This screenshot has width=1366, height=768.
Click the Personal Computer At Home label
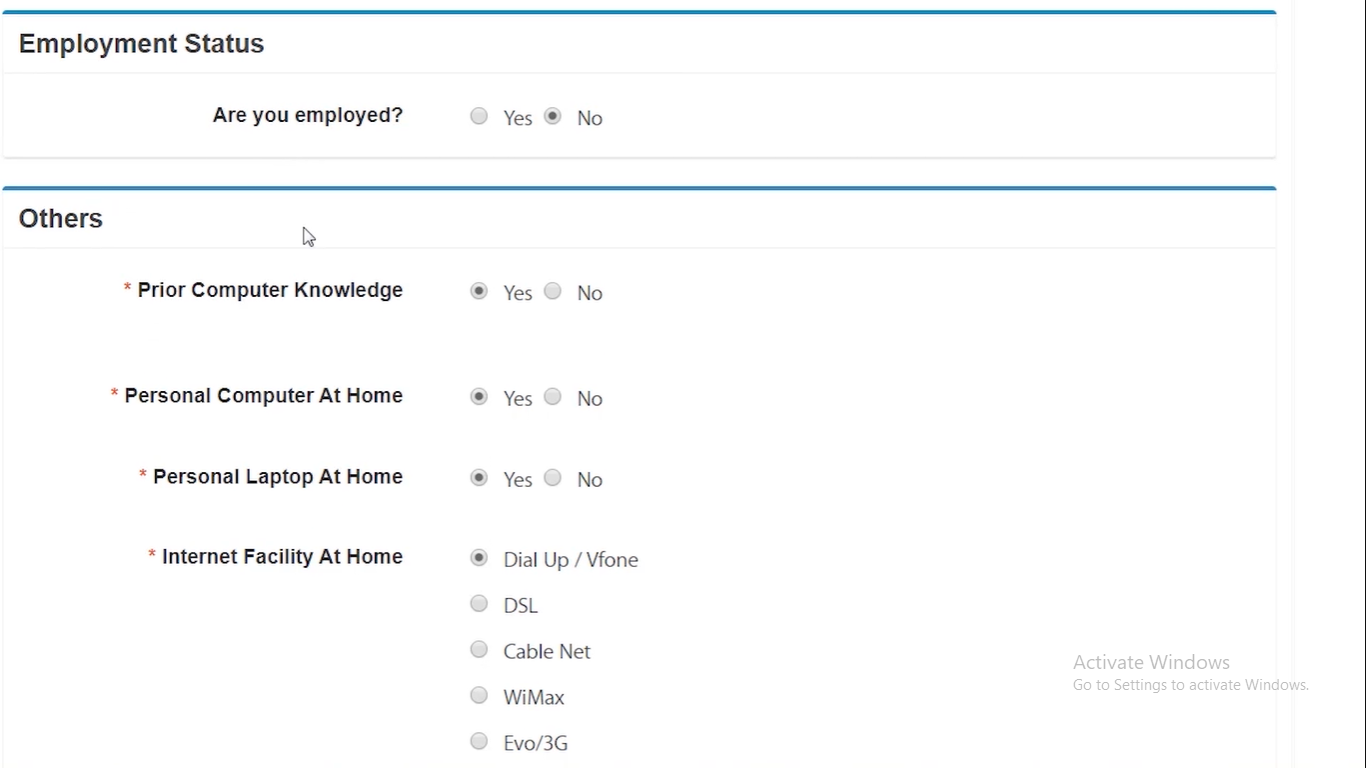[x=263, y=396]
